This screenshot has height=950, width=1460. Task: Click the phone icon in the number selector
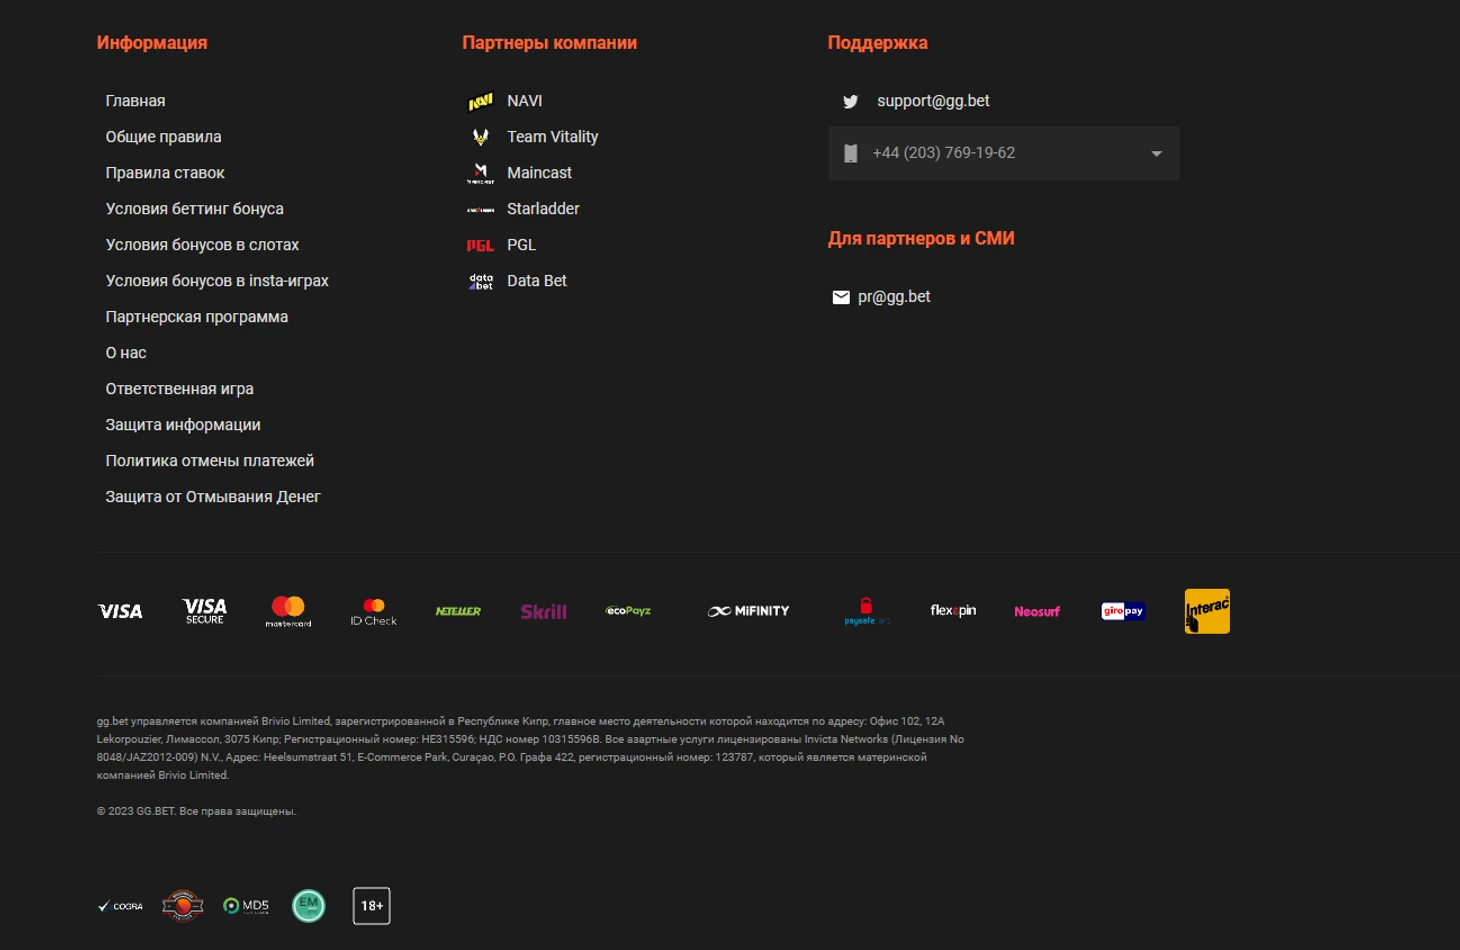851,153
